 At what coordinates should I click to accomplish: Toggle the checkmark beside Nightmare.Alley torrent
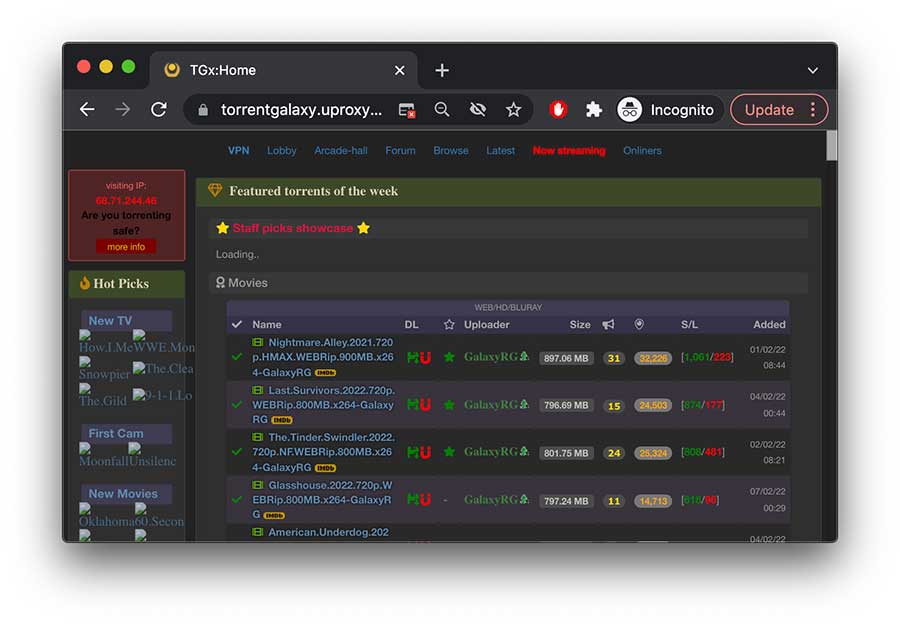tap(237, 357)
